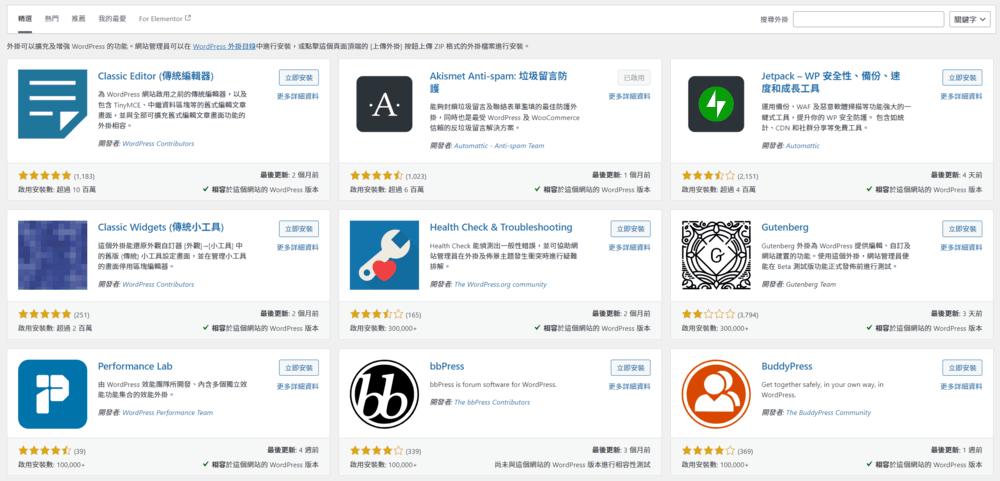Open 更多詳細資料 for BuddyPress
The image size is (1000, 481).
(961, 387)
